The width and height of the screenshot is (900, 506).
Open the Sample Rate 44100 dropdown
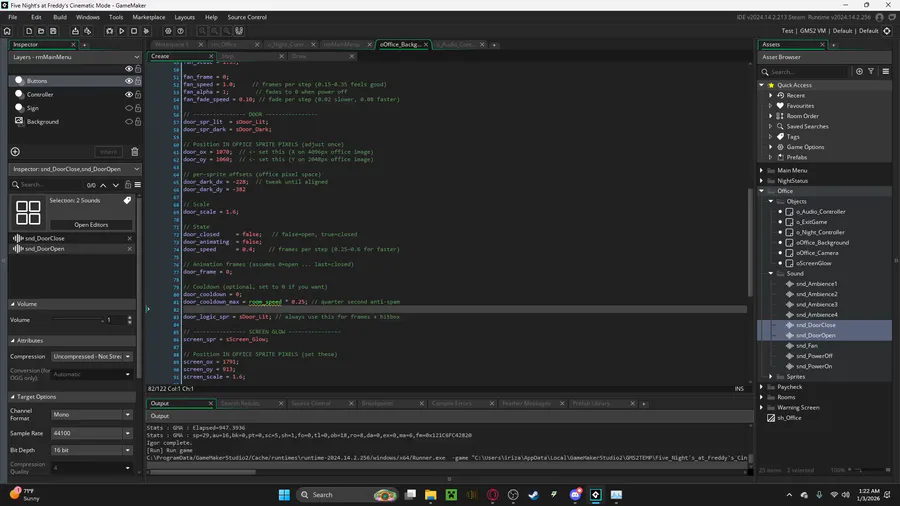coord(92,433)
